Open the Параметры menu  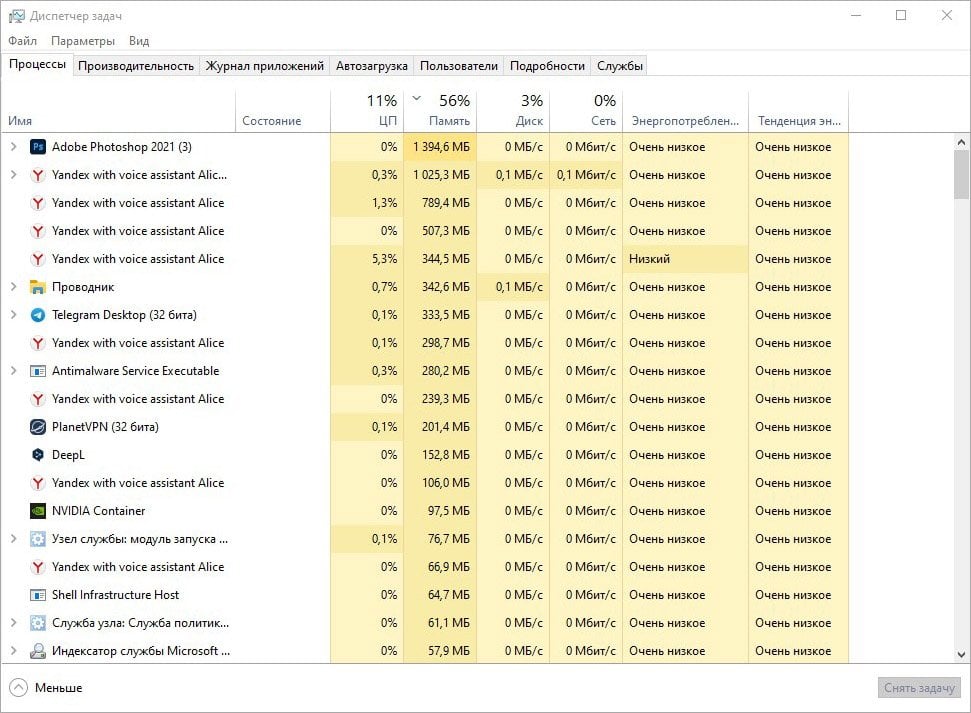pyautogui.click(x=83, y=41)
